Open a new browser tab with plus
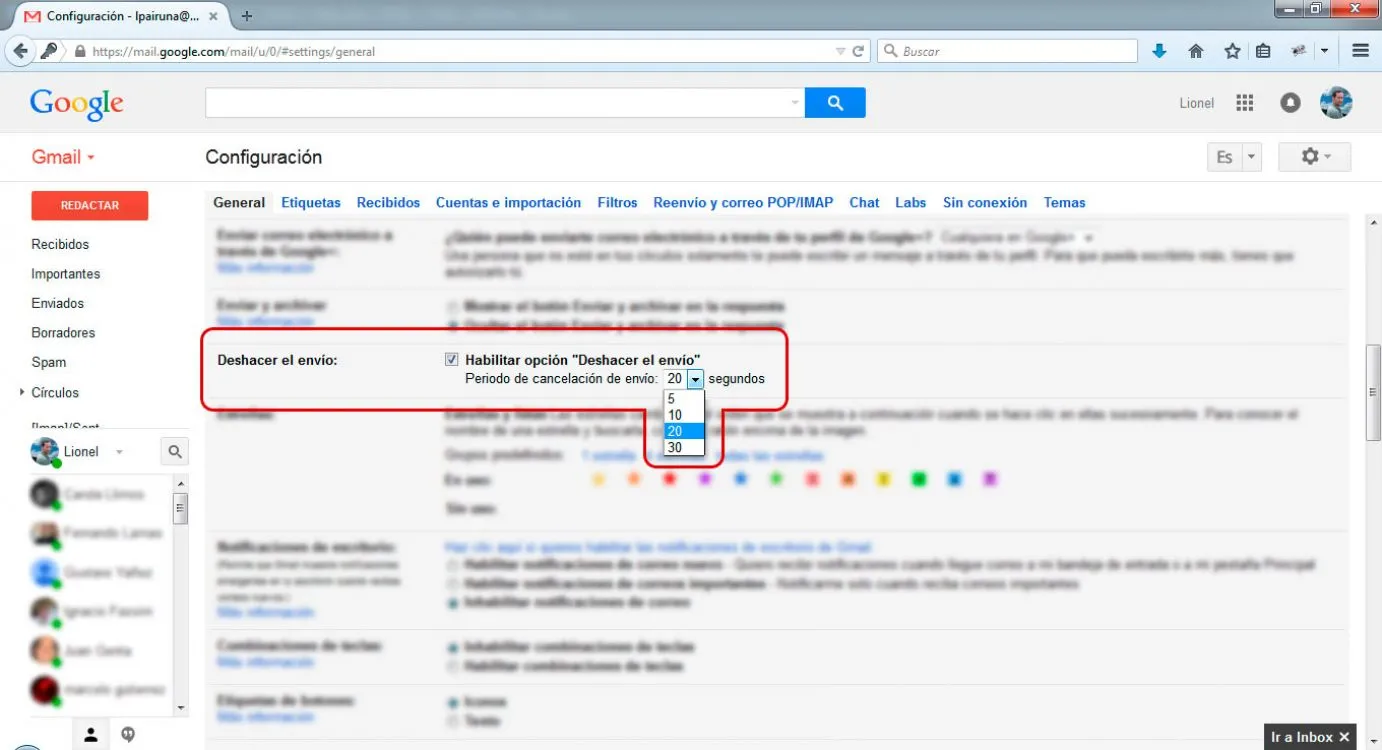1382x750 pixels. tap(247, 16)
